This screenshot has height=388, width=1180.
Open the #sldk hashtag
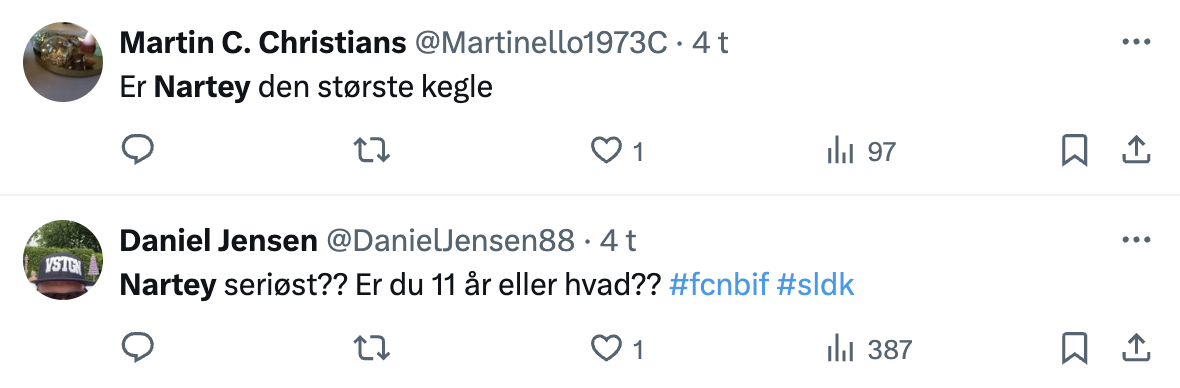pos(815,285)
